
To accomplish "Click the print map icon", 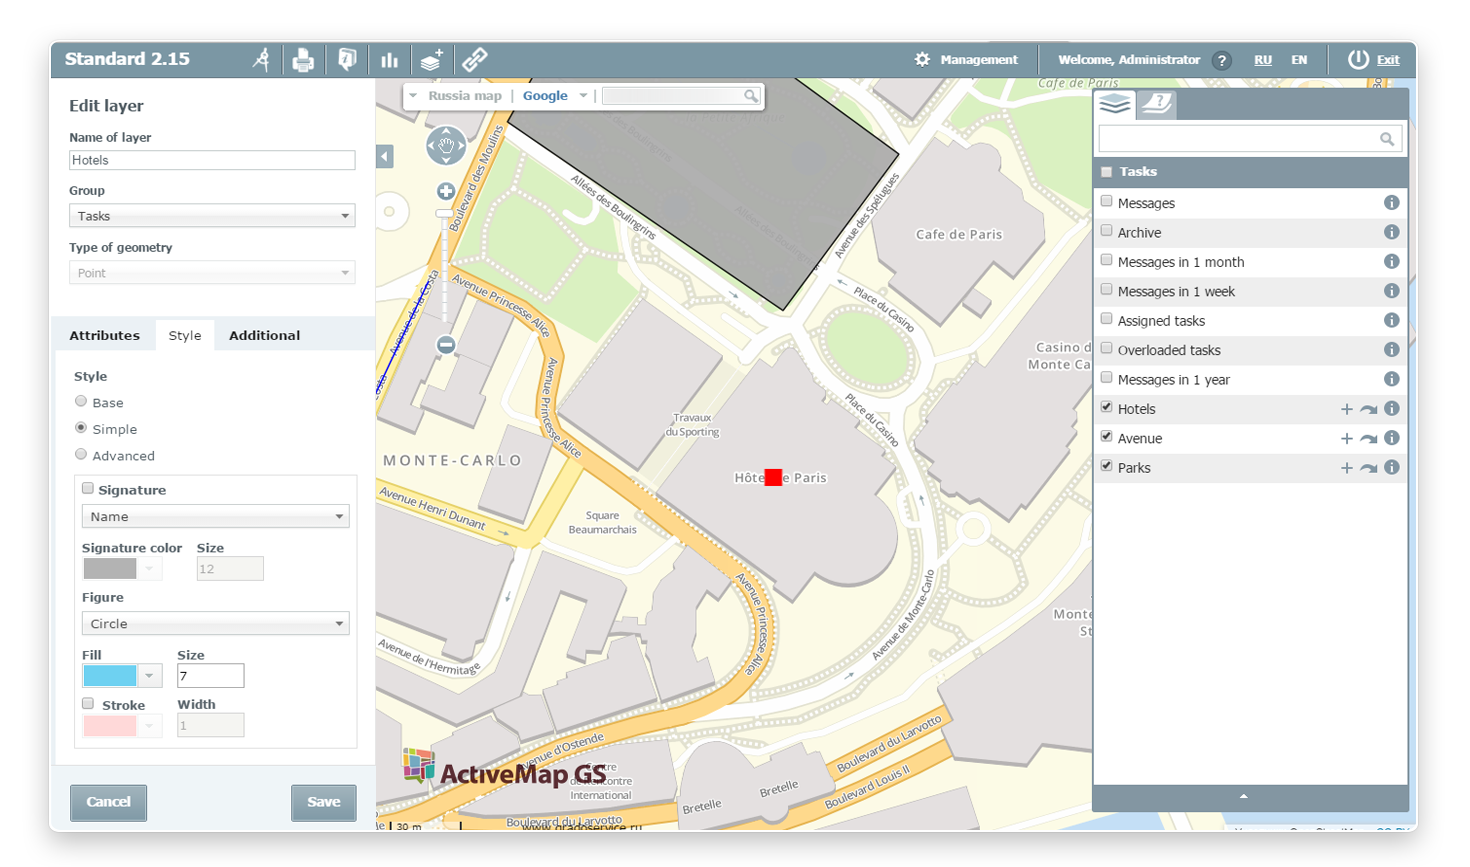I will (303, 60).
